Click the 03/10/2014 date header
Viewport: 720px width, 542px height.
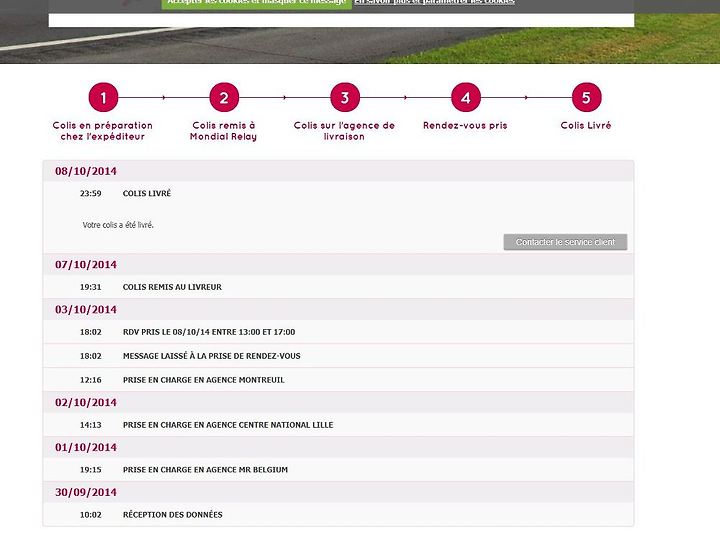coord(338,310)
